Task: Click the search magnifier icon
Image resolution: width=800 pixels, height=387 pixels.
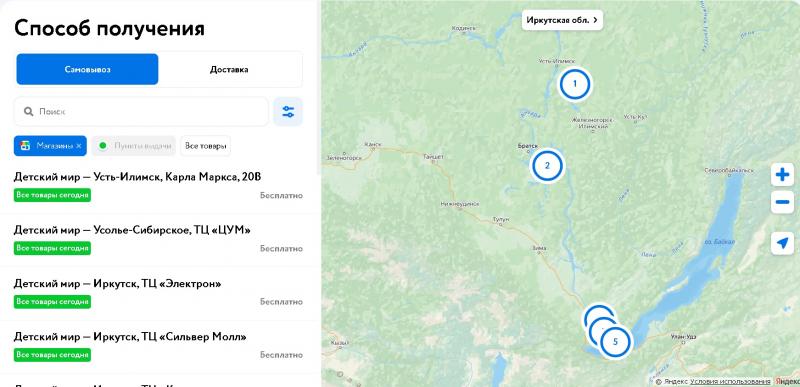Action: point(29,111)
